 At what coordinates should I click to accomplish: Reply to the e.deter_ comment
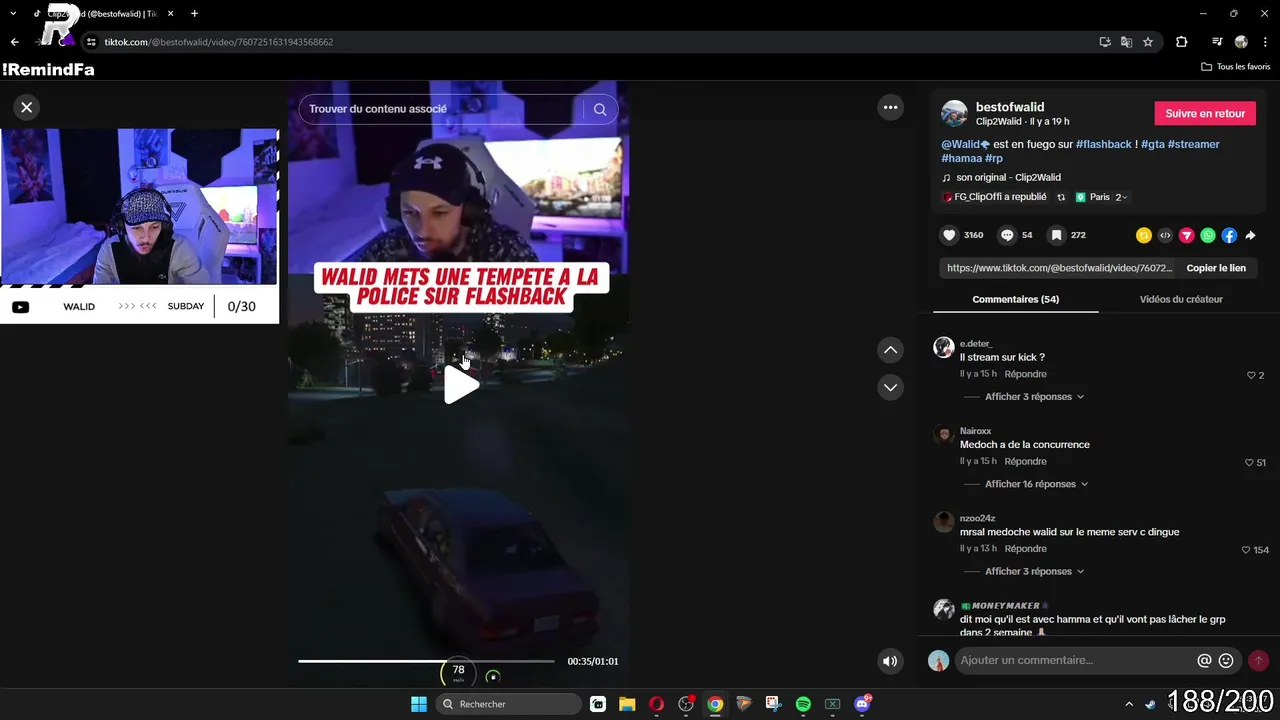point(1025,374)
